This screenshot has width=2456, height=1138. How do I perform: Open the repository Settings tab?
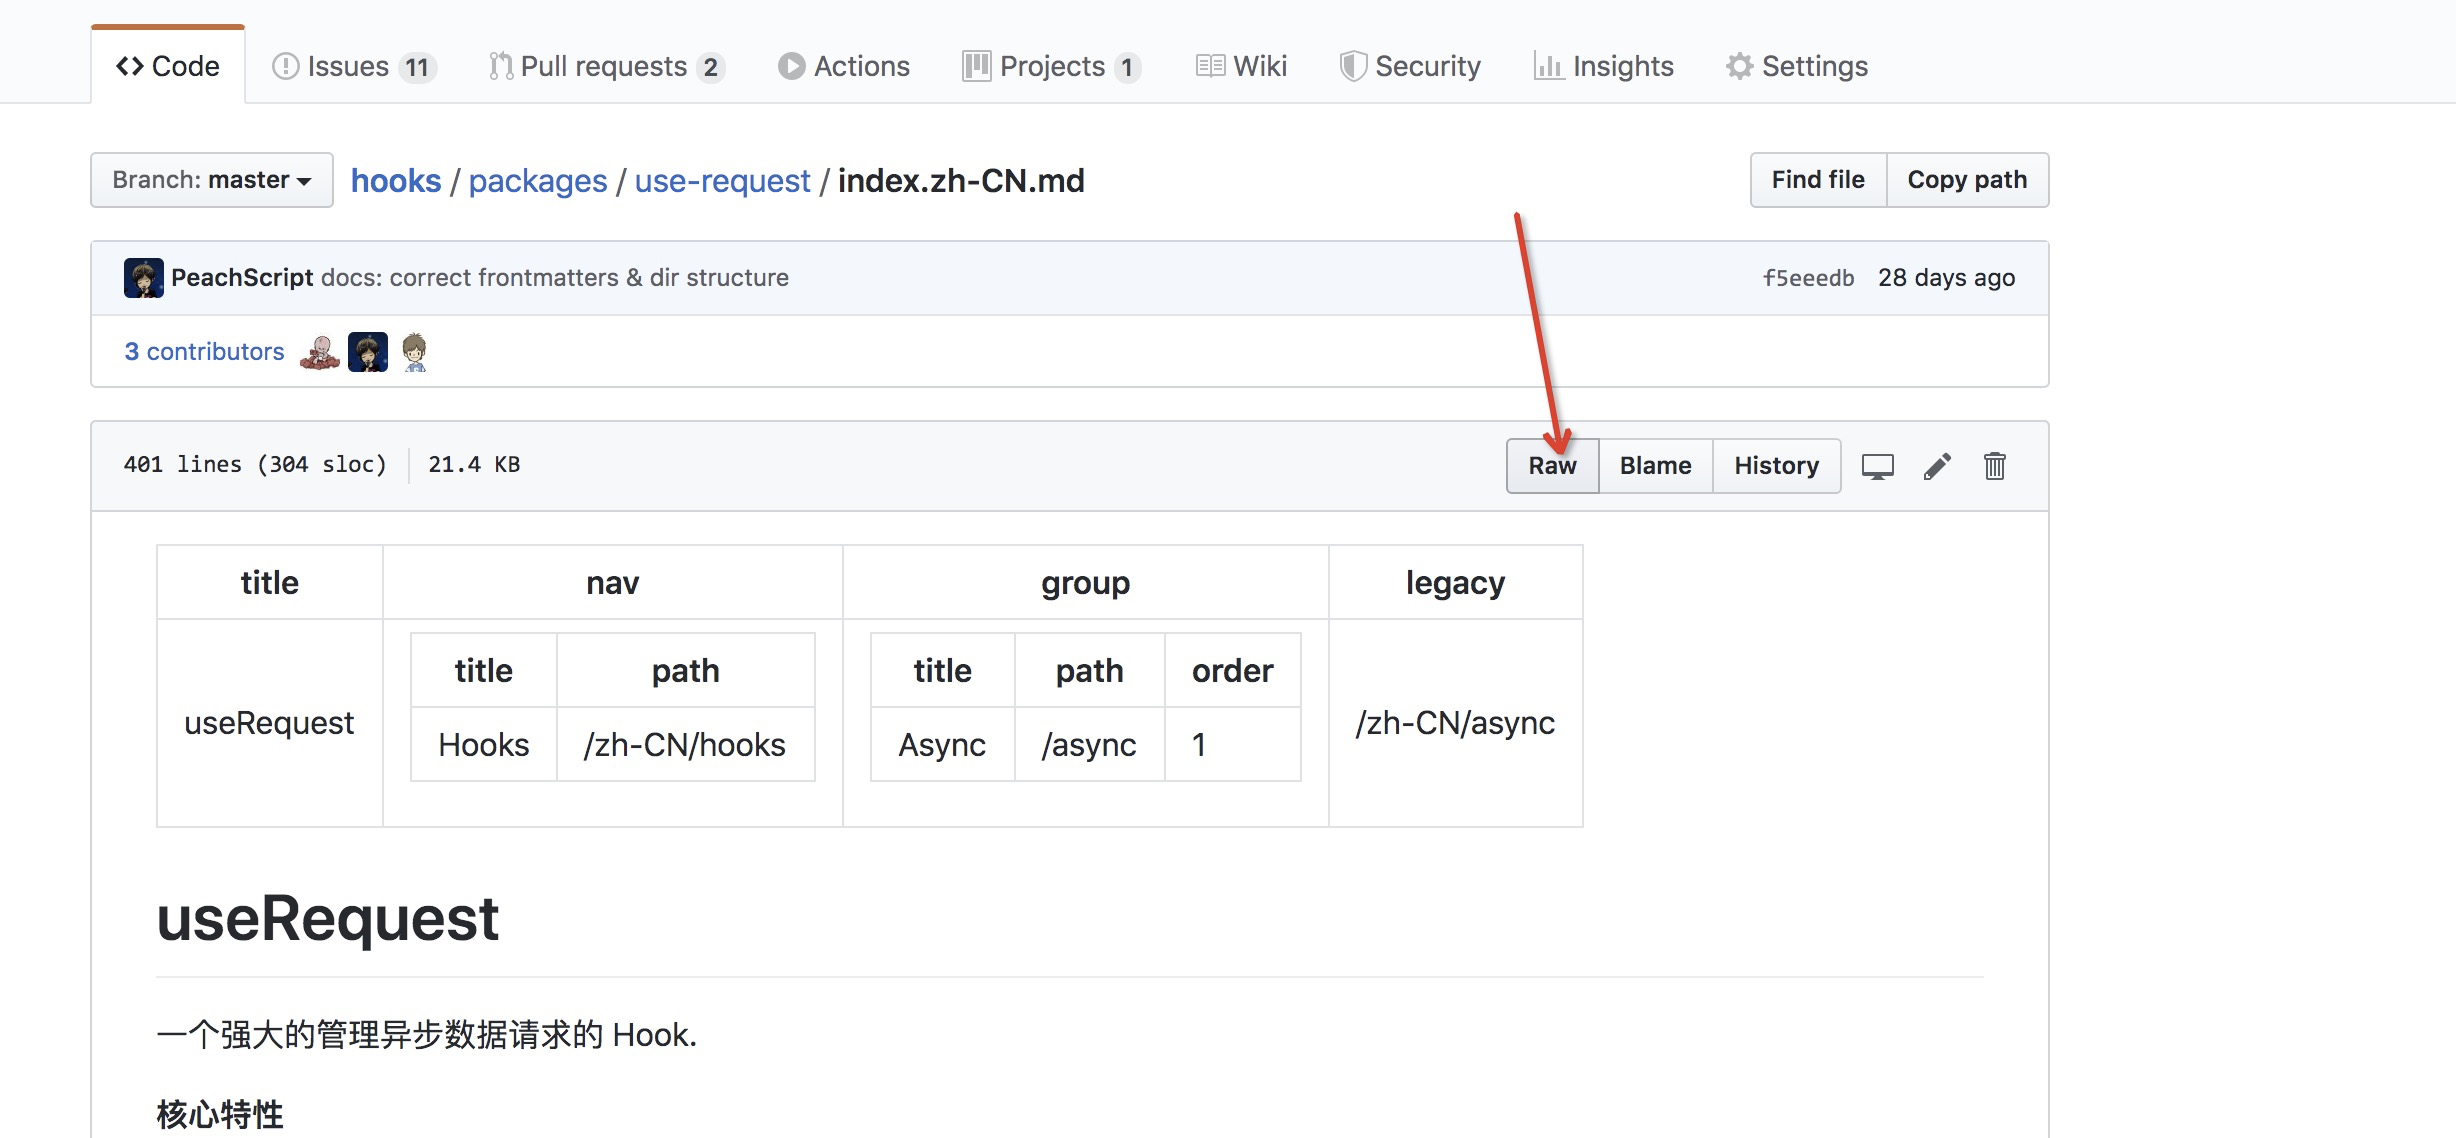1797,66
